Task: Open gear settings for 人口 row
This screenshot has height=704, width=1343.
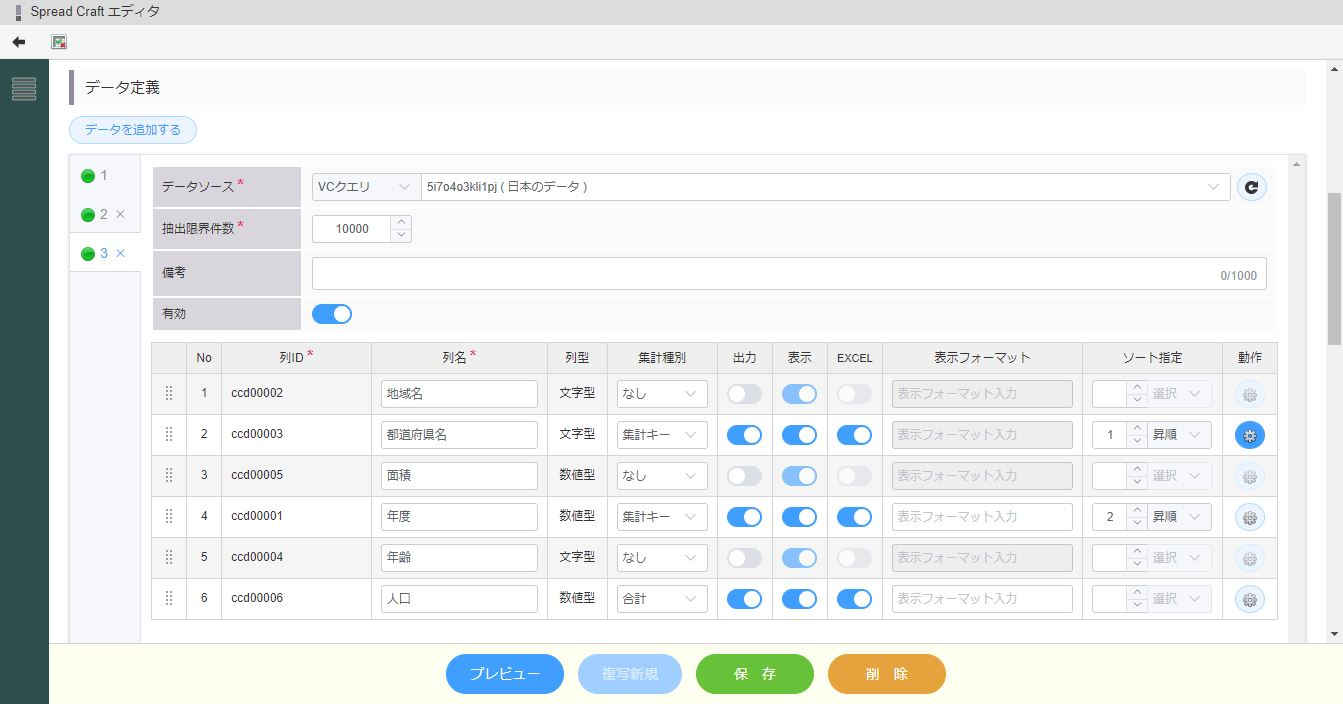Action: (x=1249, y=599)
